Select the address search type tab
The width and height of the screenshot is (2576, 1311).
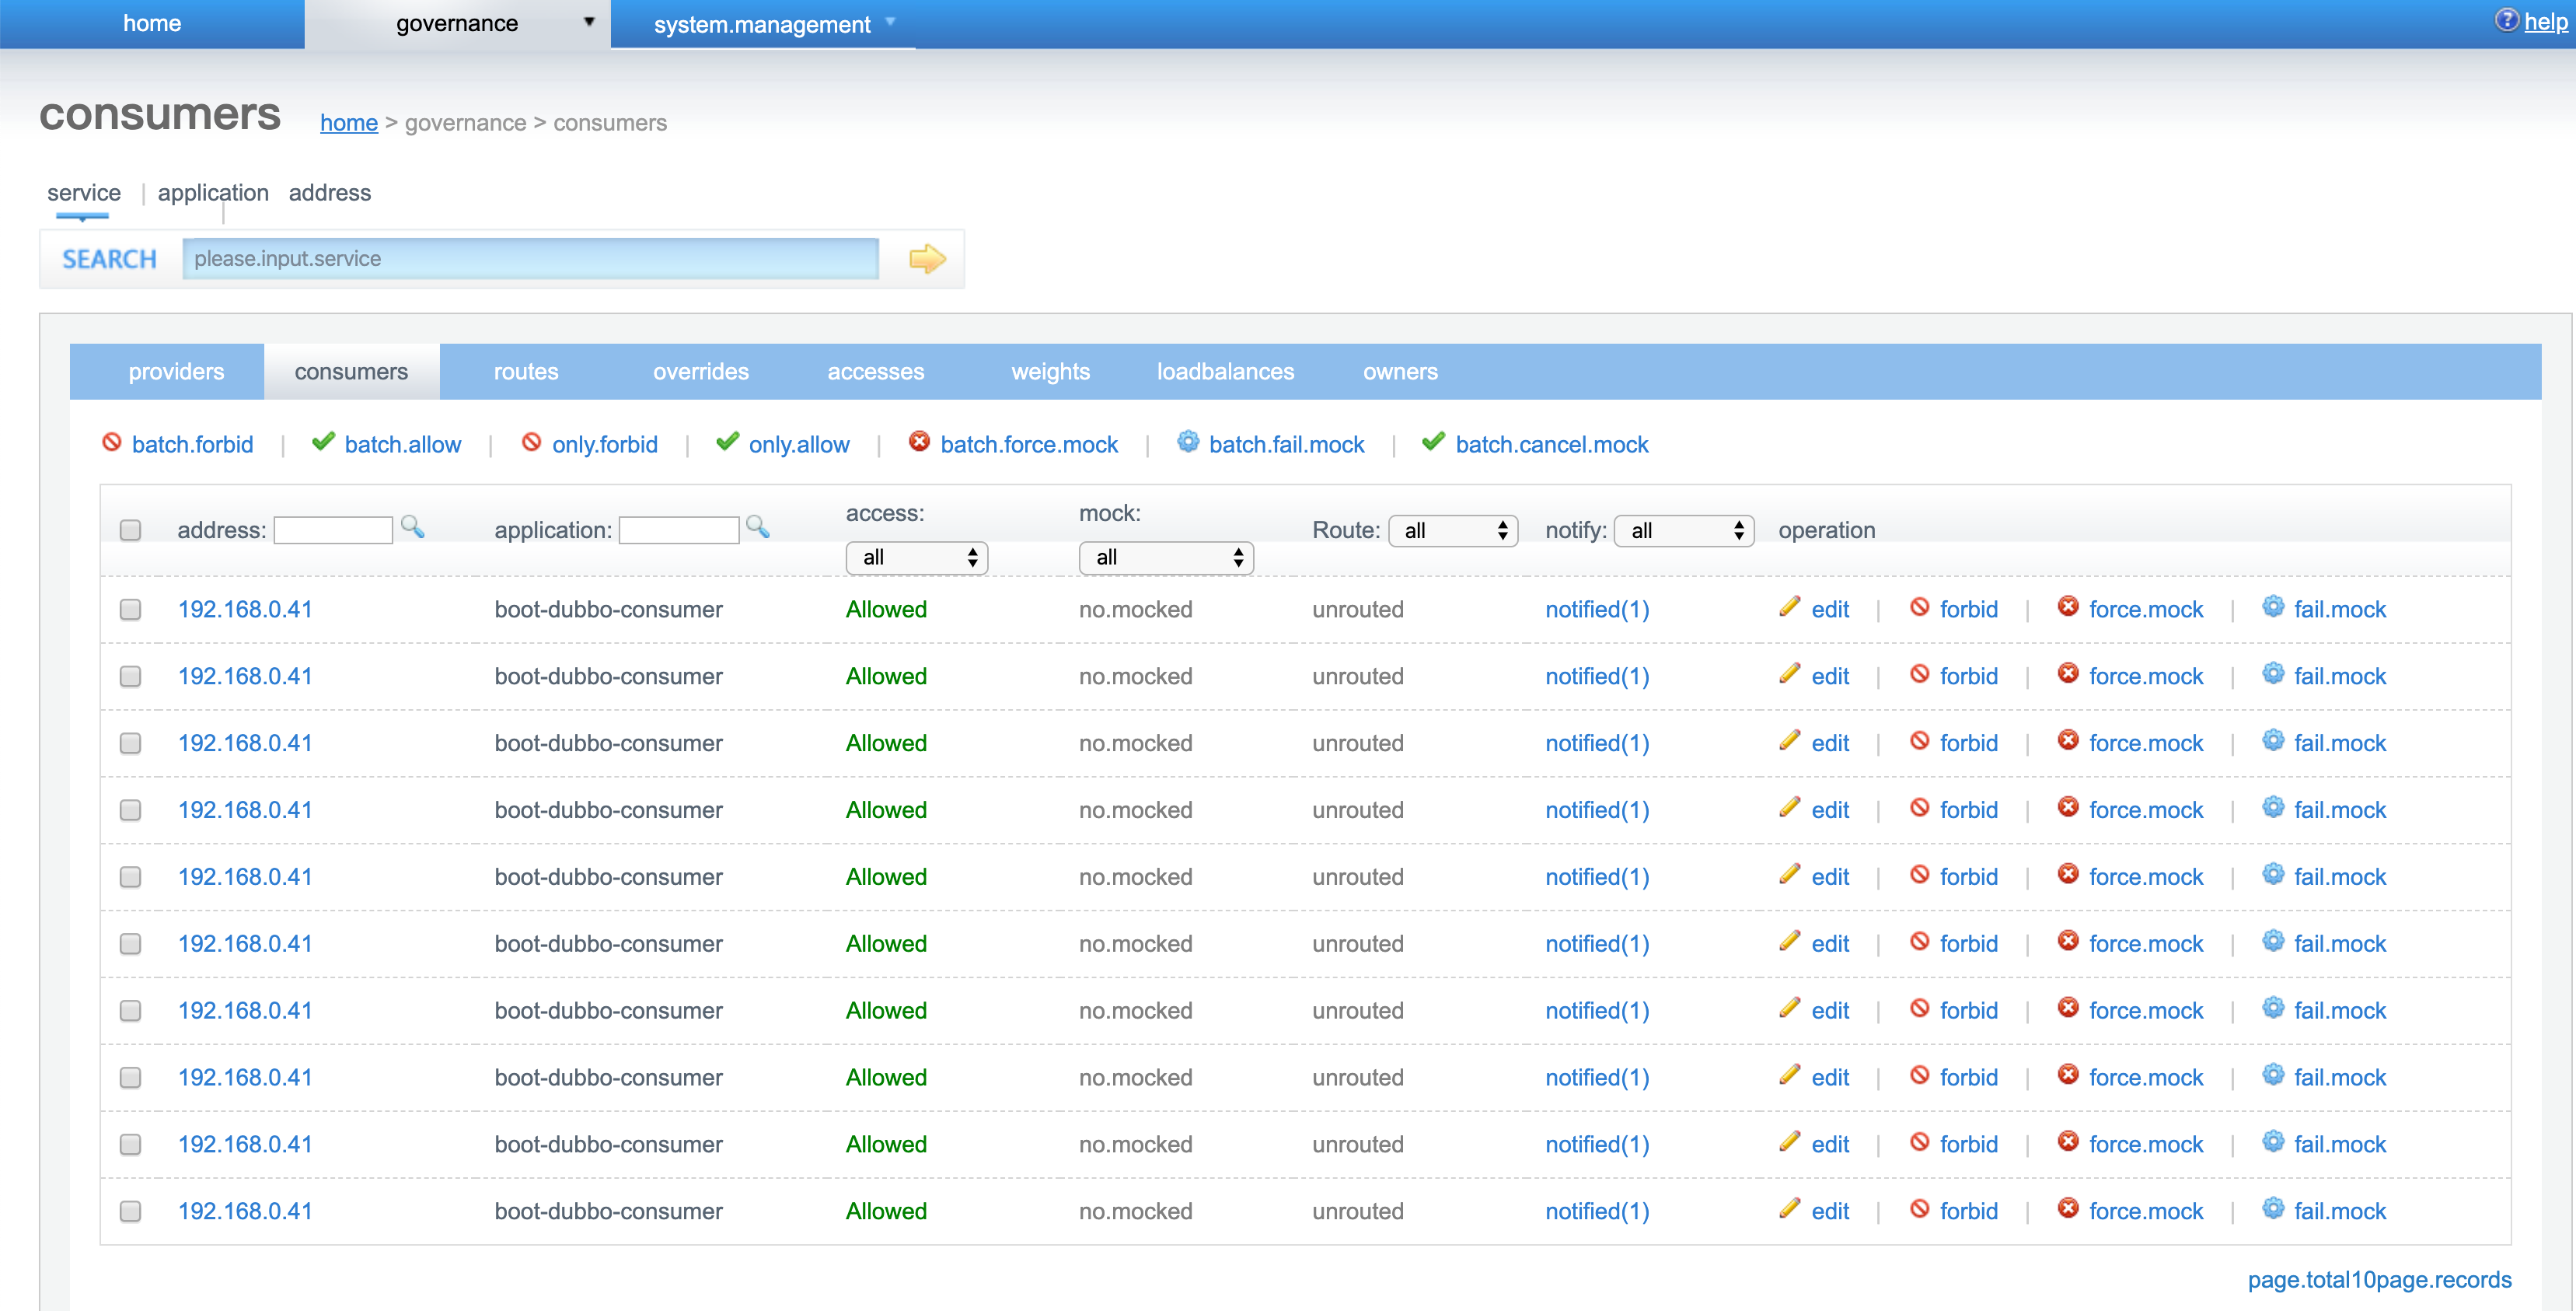coord(330,193)
